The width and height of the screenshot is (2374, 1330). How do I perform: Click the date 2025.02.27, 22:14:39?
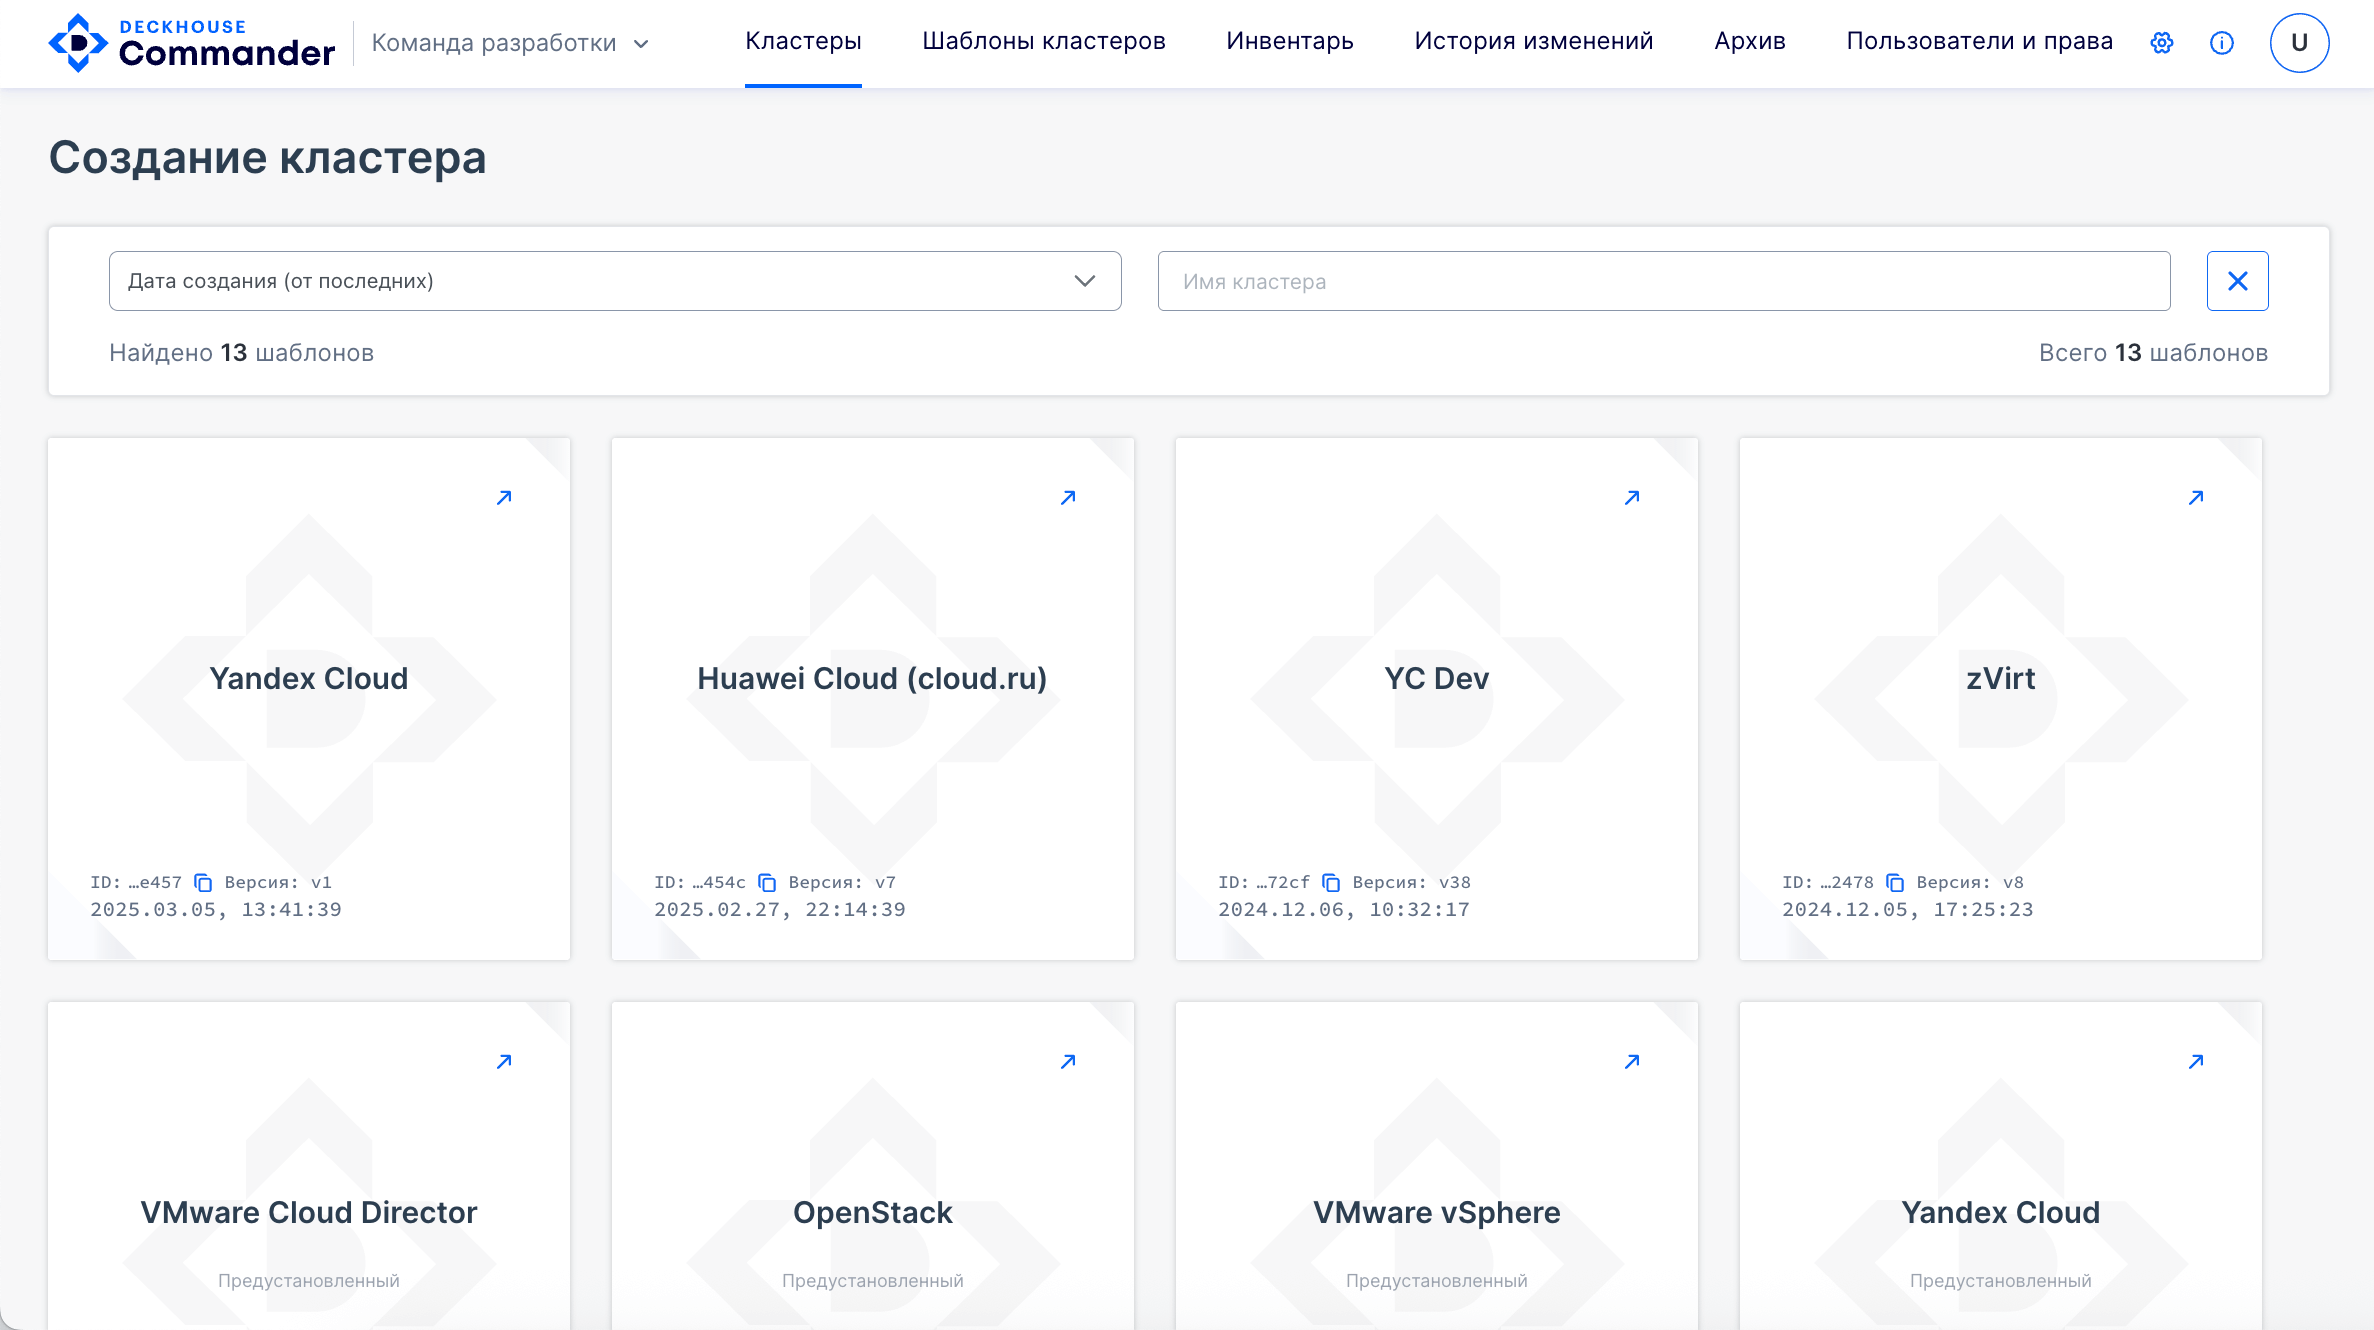pyautogui.click(x=780, y=910)
